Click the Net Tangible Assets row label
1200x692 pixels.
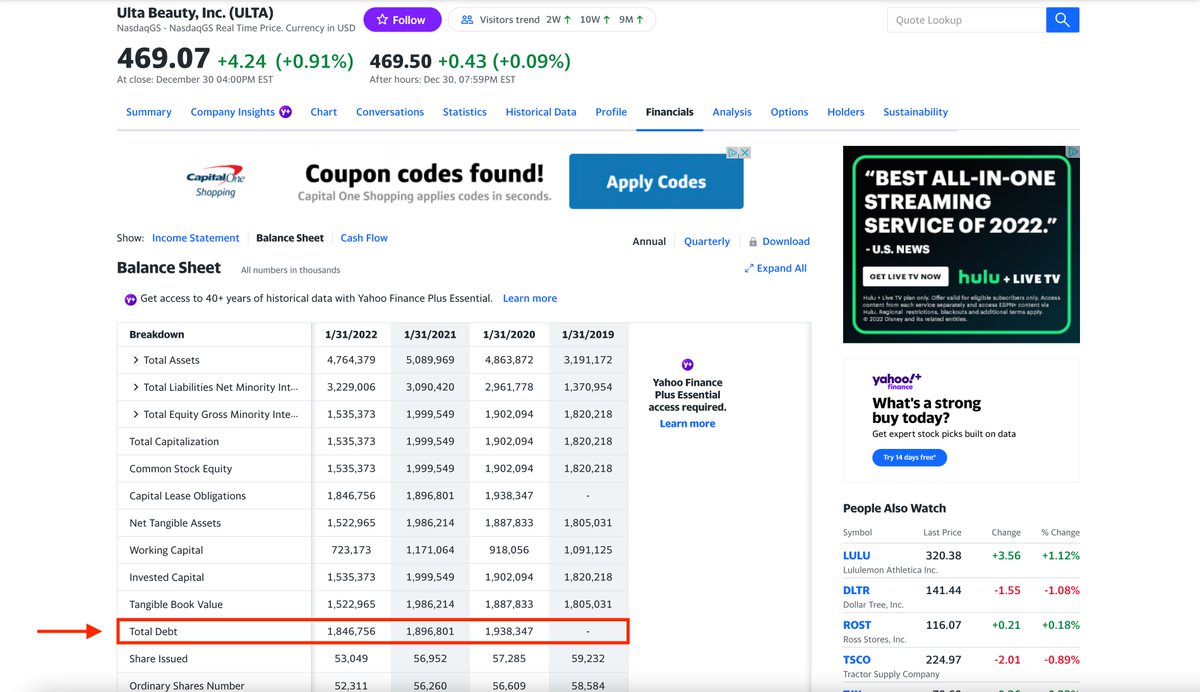pyautogui.click(x=175, y=523)
